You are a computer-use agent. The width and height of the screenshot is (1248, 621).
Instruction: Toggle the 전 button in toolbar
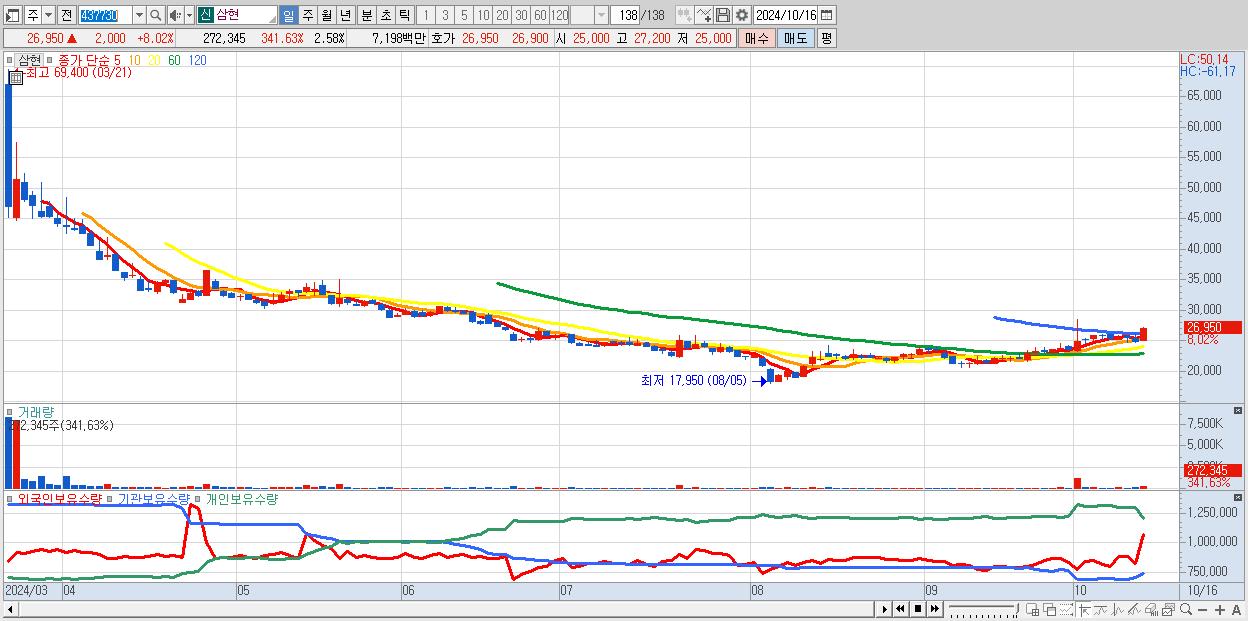(x=66, y=15)
